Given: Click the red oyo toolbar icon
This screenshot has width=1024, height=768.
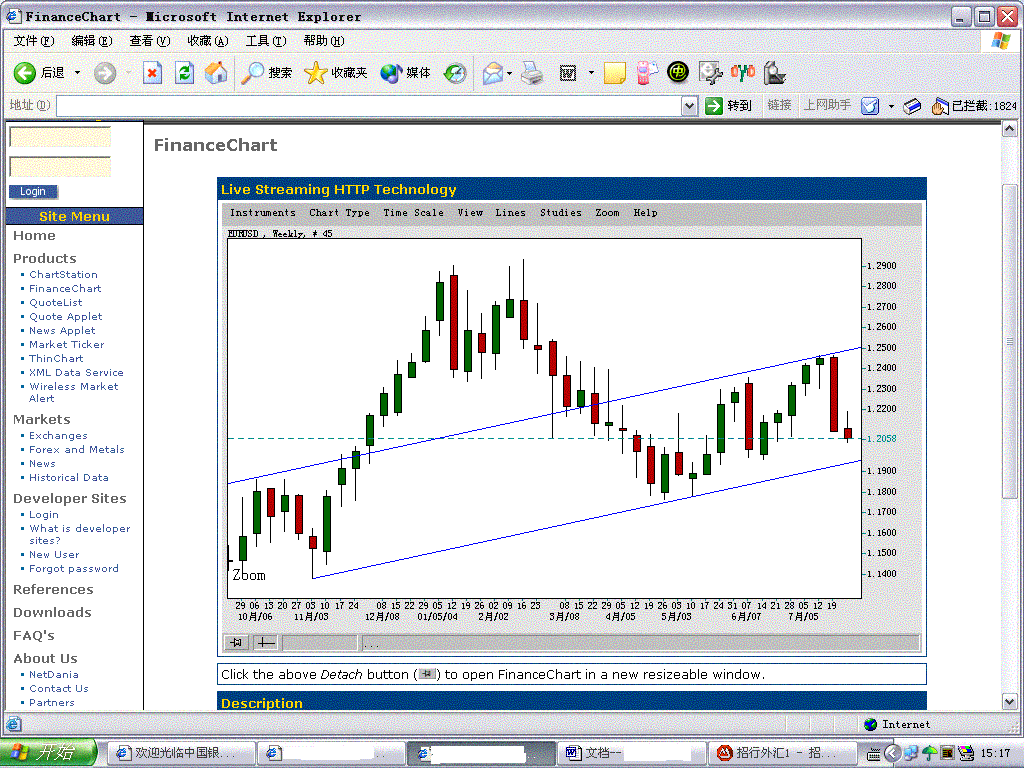Looking at the screenshot, I should tap(743, 72).
